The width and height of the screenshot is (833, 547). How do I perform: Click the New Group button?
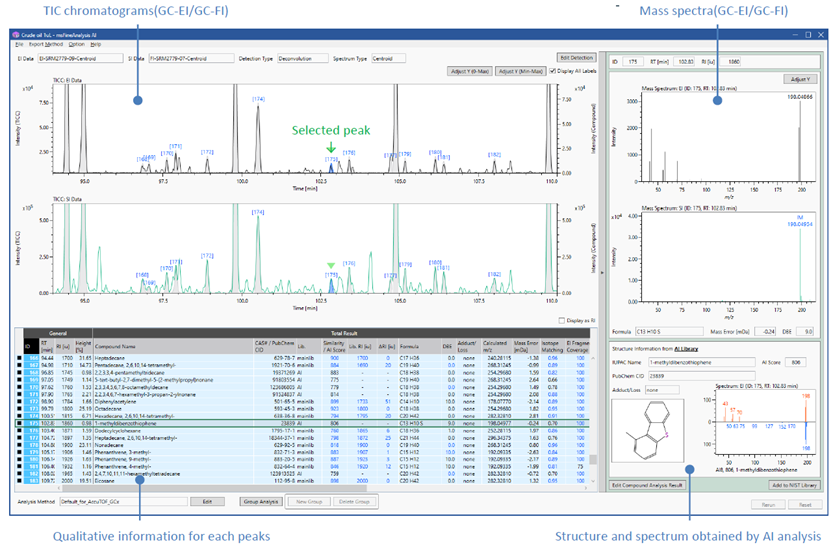tap(309, 501)
